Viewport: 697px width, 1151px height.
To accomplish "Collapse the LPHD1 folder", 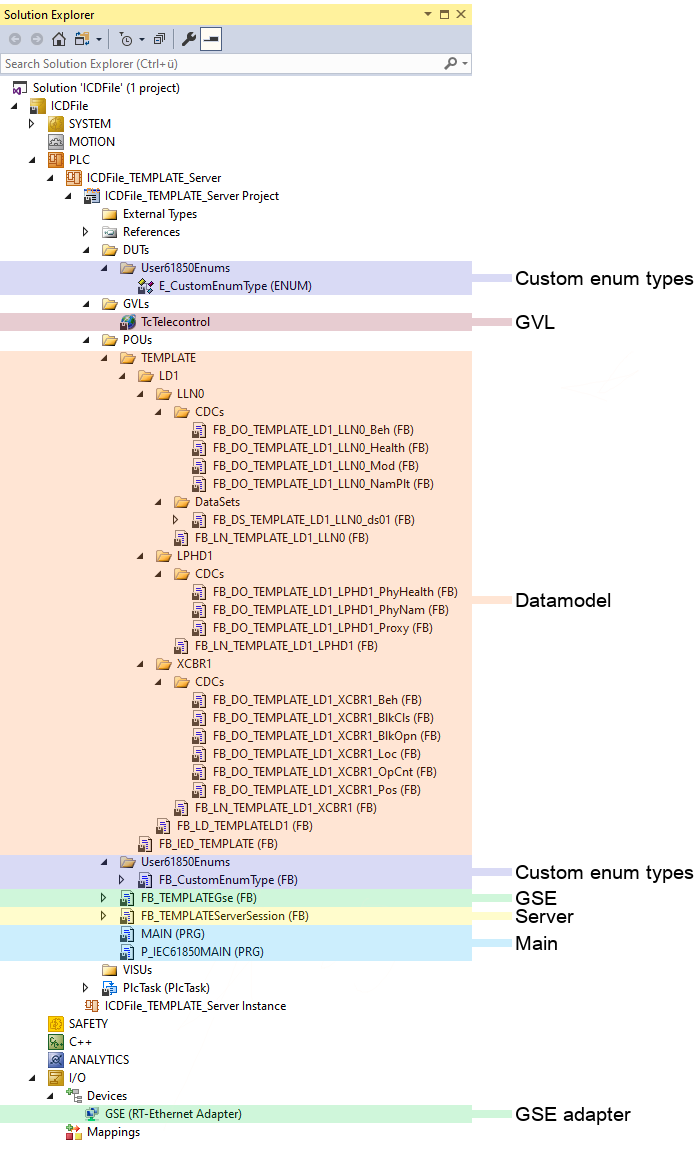I will (140, 556).
